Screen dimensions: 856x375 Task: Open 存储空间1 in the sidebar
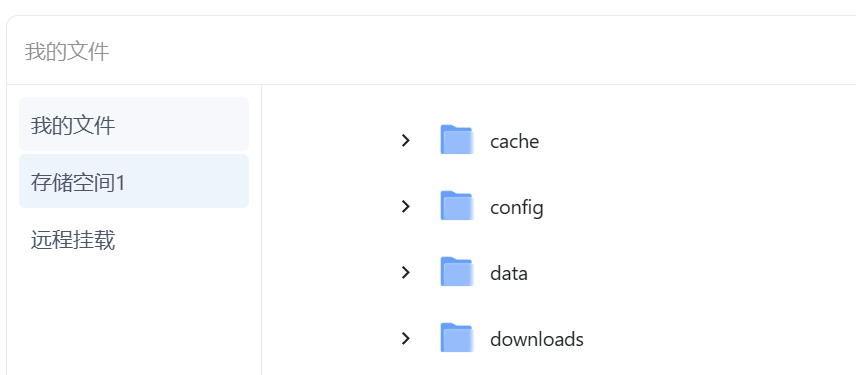click(134, 181)
